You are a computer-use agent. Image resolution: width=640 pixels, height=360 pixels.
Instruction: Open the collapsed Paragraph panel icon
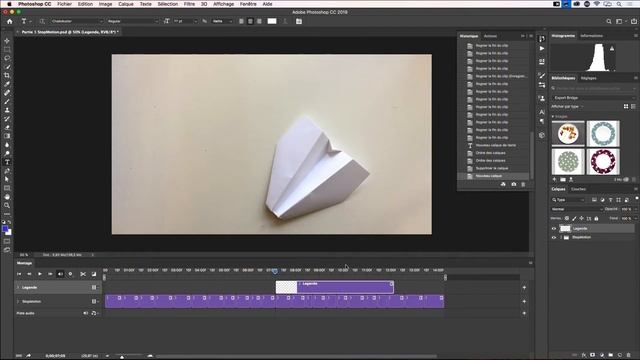click(x=542, y=121)
